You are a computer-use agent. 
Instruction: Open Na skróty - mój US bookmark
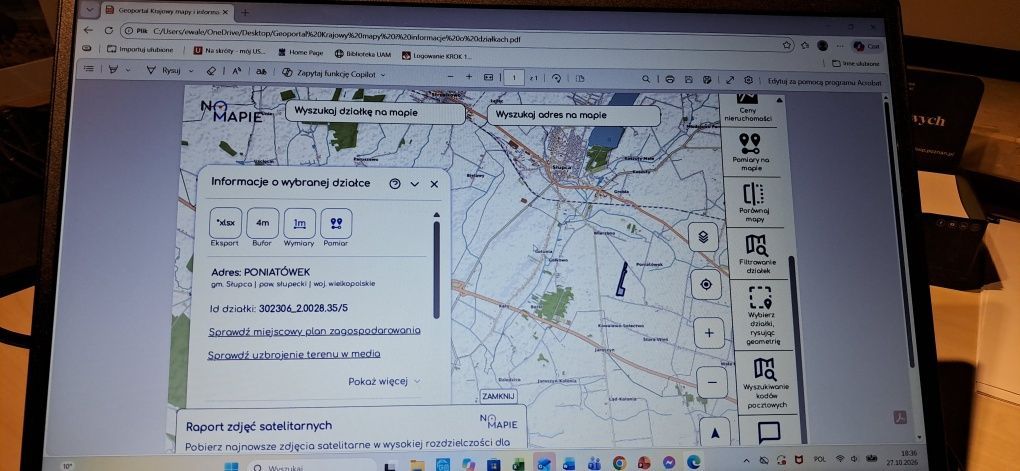click(x=230, y=51)
